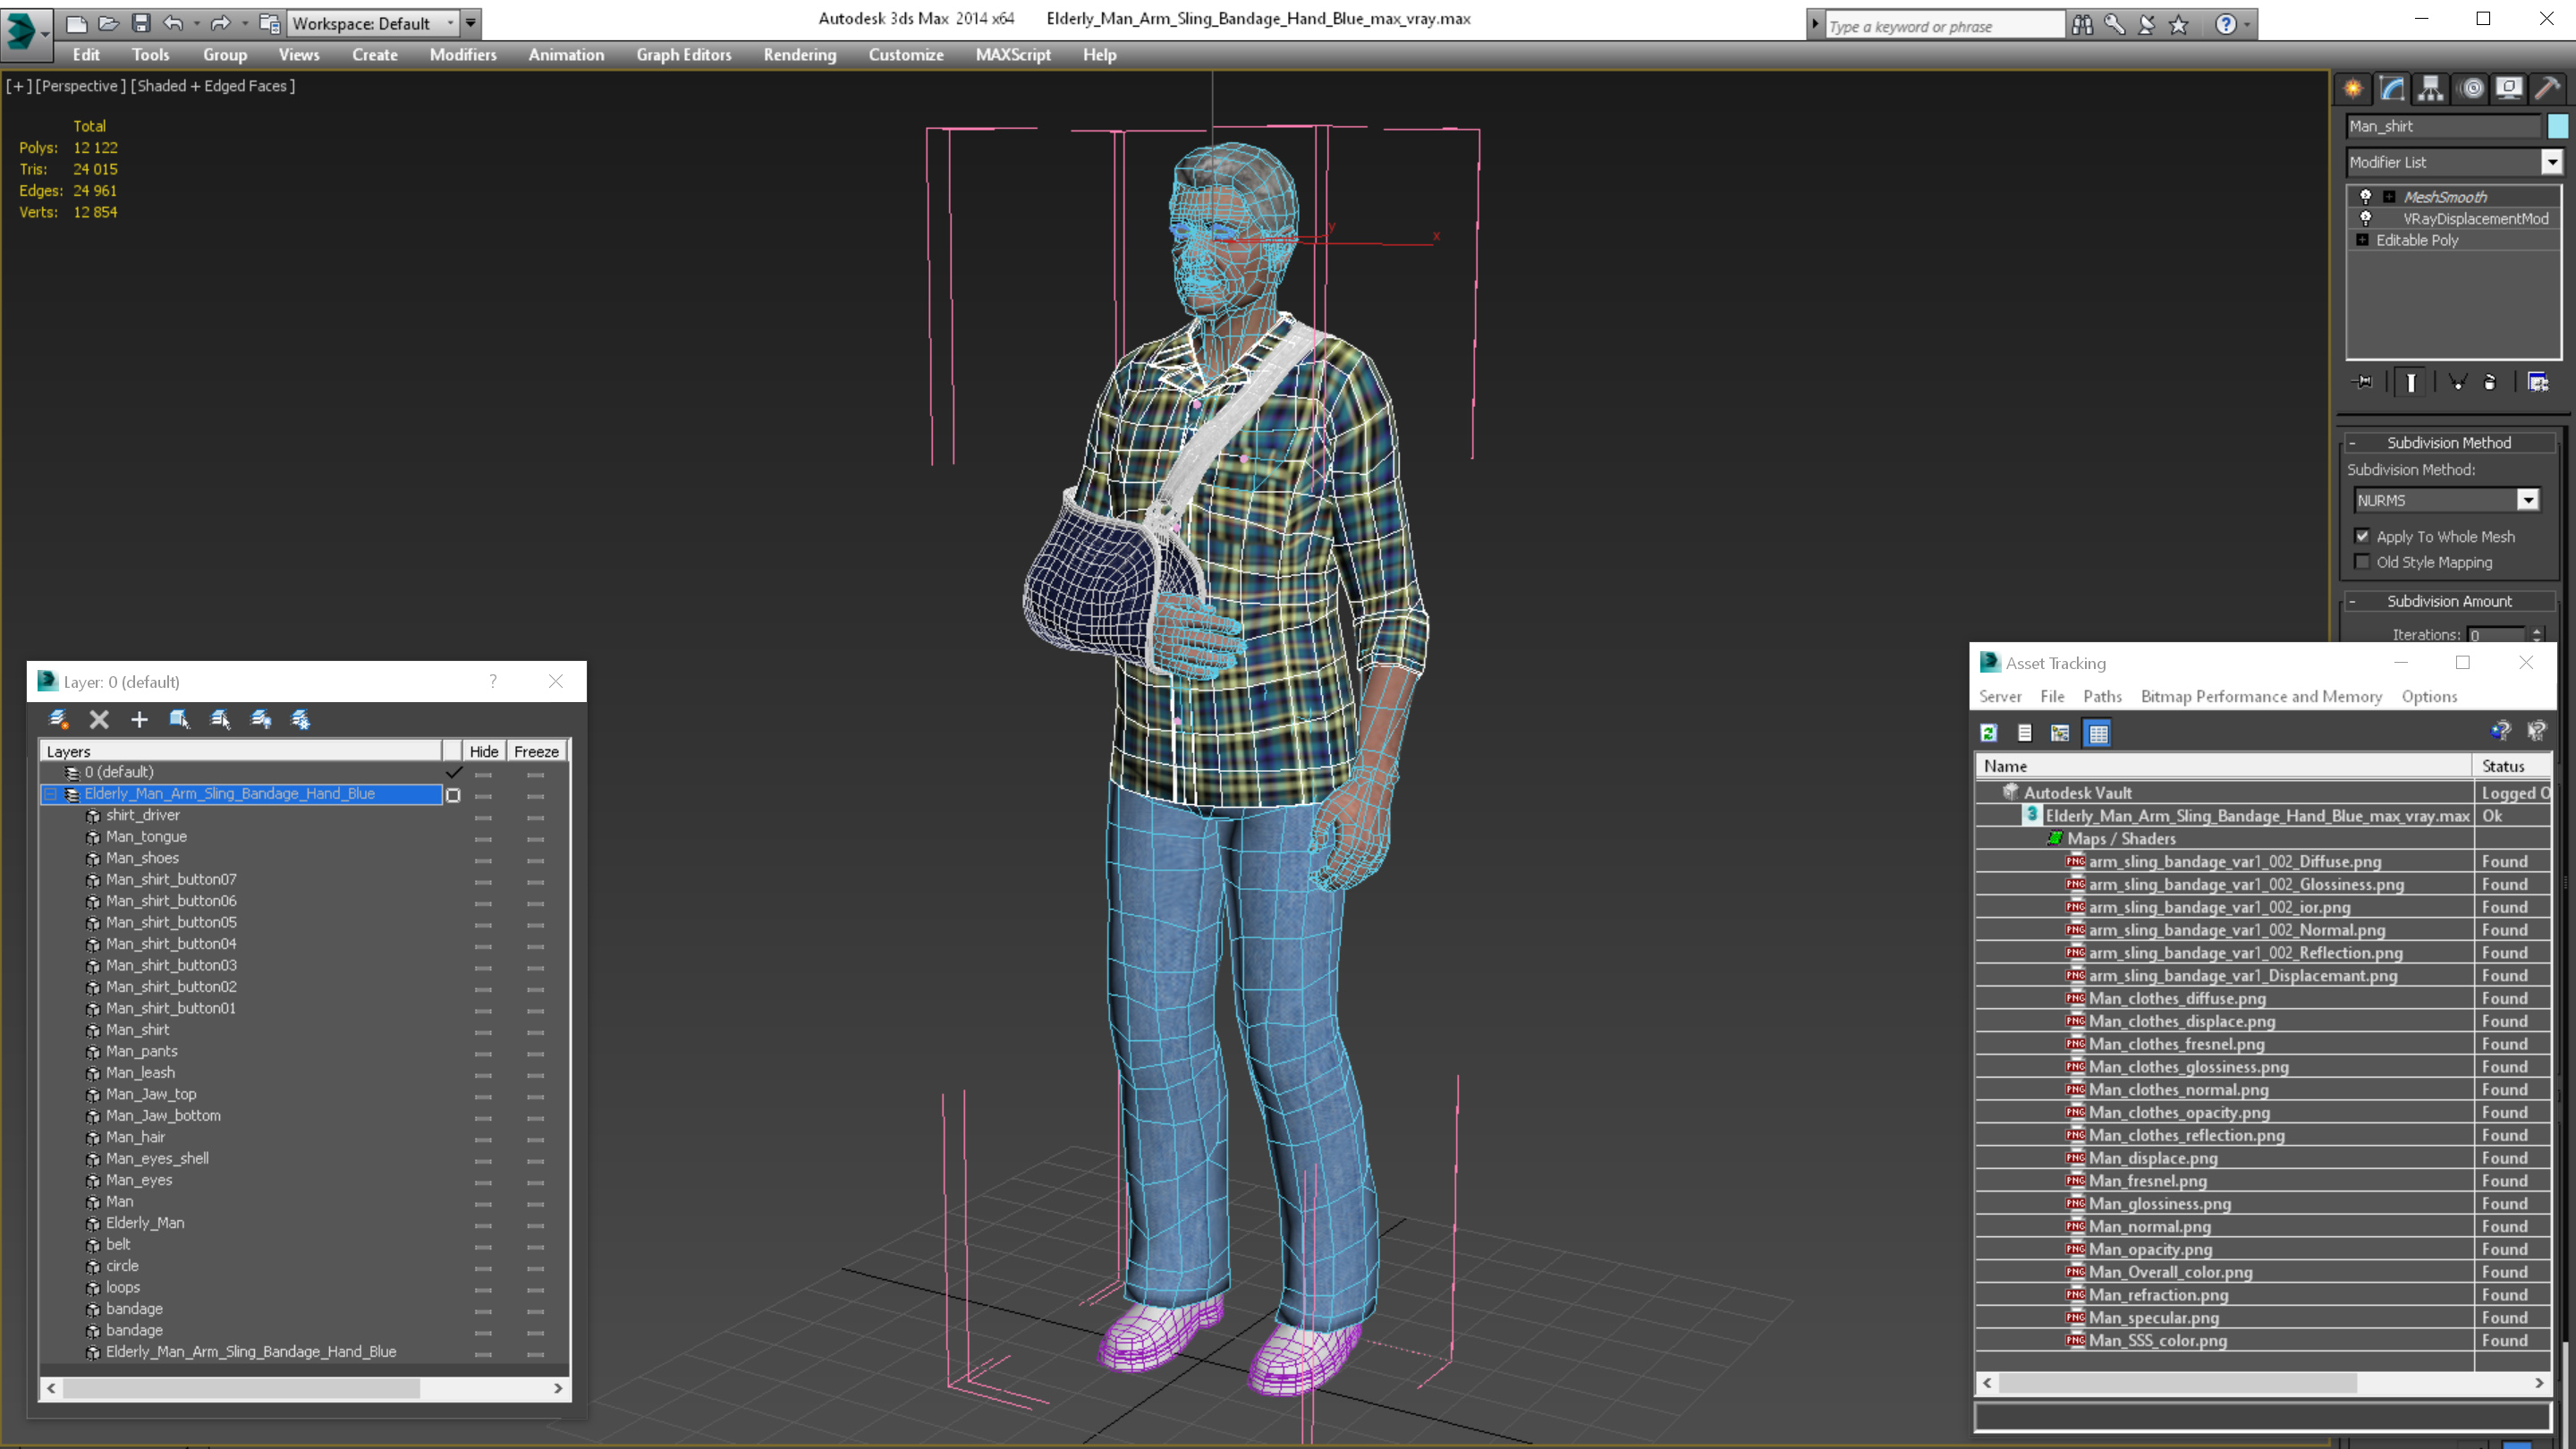
Task: Open Project Folder icon in quick toolbar
Action: (x=269, y=23)
